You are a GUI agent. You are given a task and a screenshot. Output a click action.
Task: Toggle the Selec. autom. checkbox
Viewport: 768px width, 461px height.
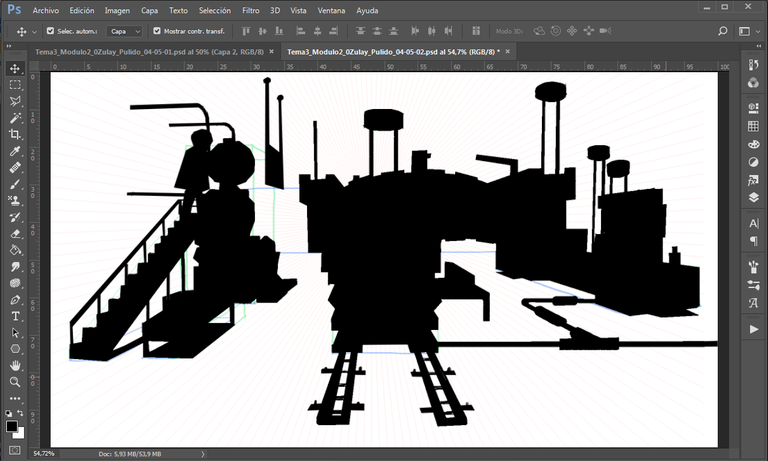[x=50, y=31]
